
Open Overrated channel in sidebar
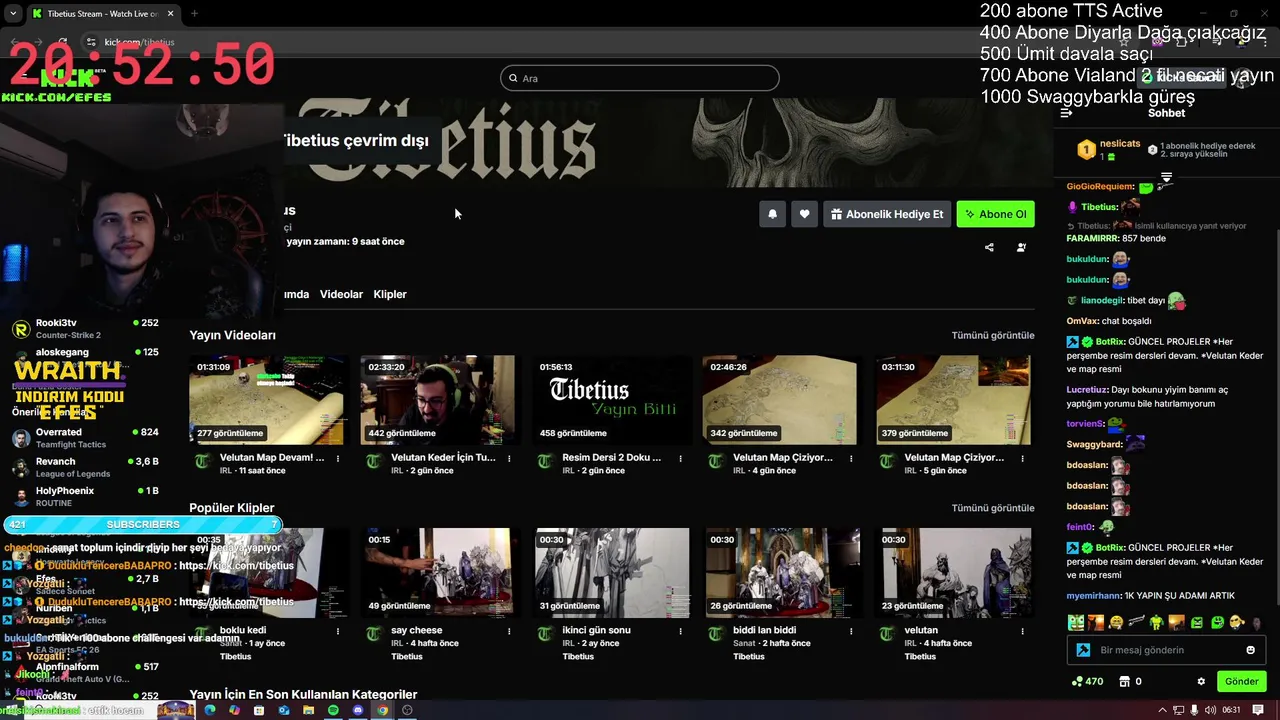[84, 438]
